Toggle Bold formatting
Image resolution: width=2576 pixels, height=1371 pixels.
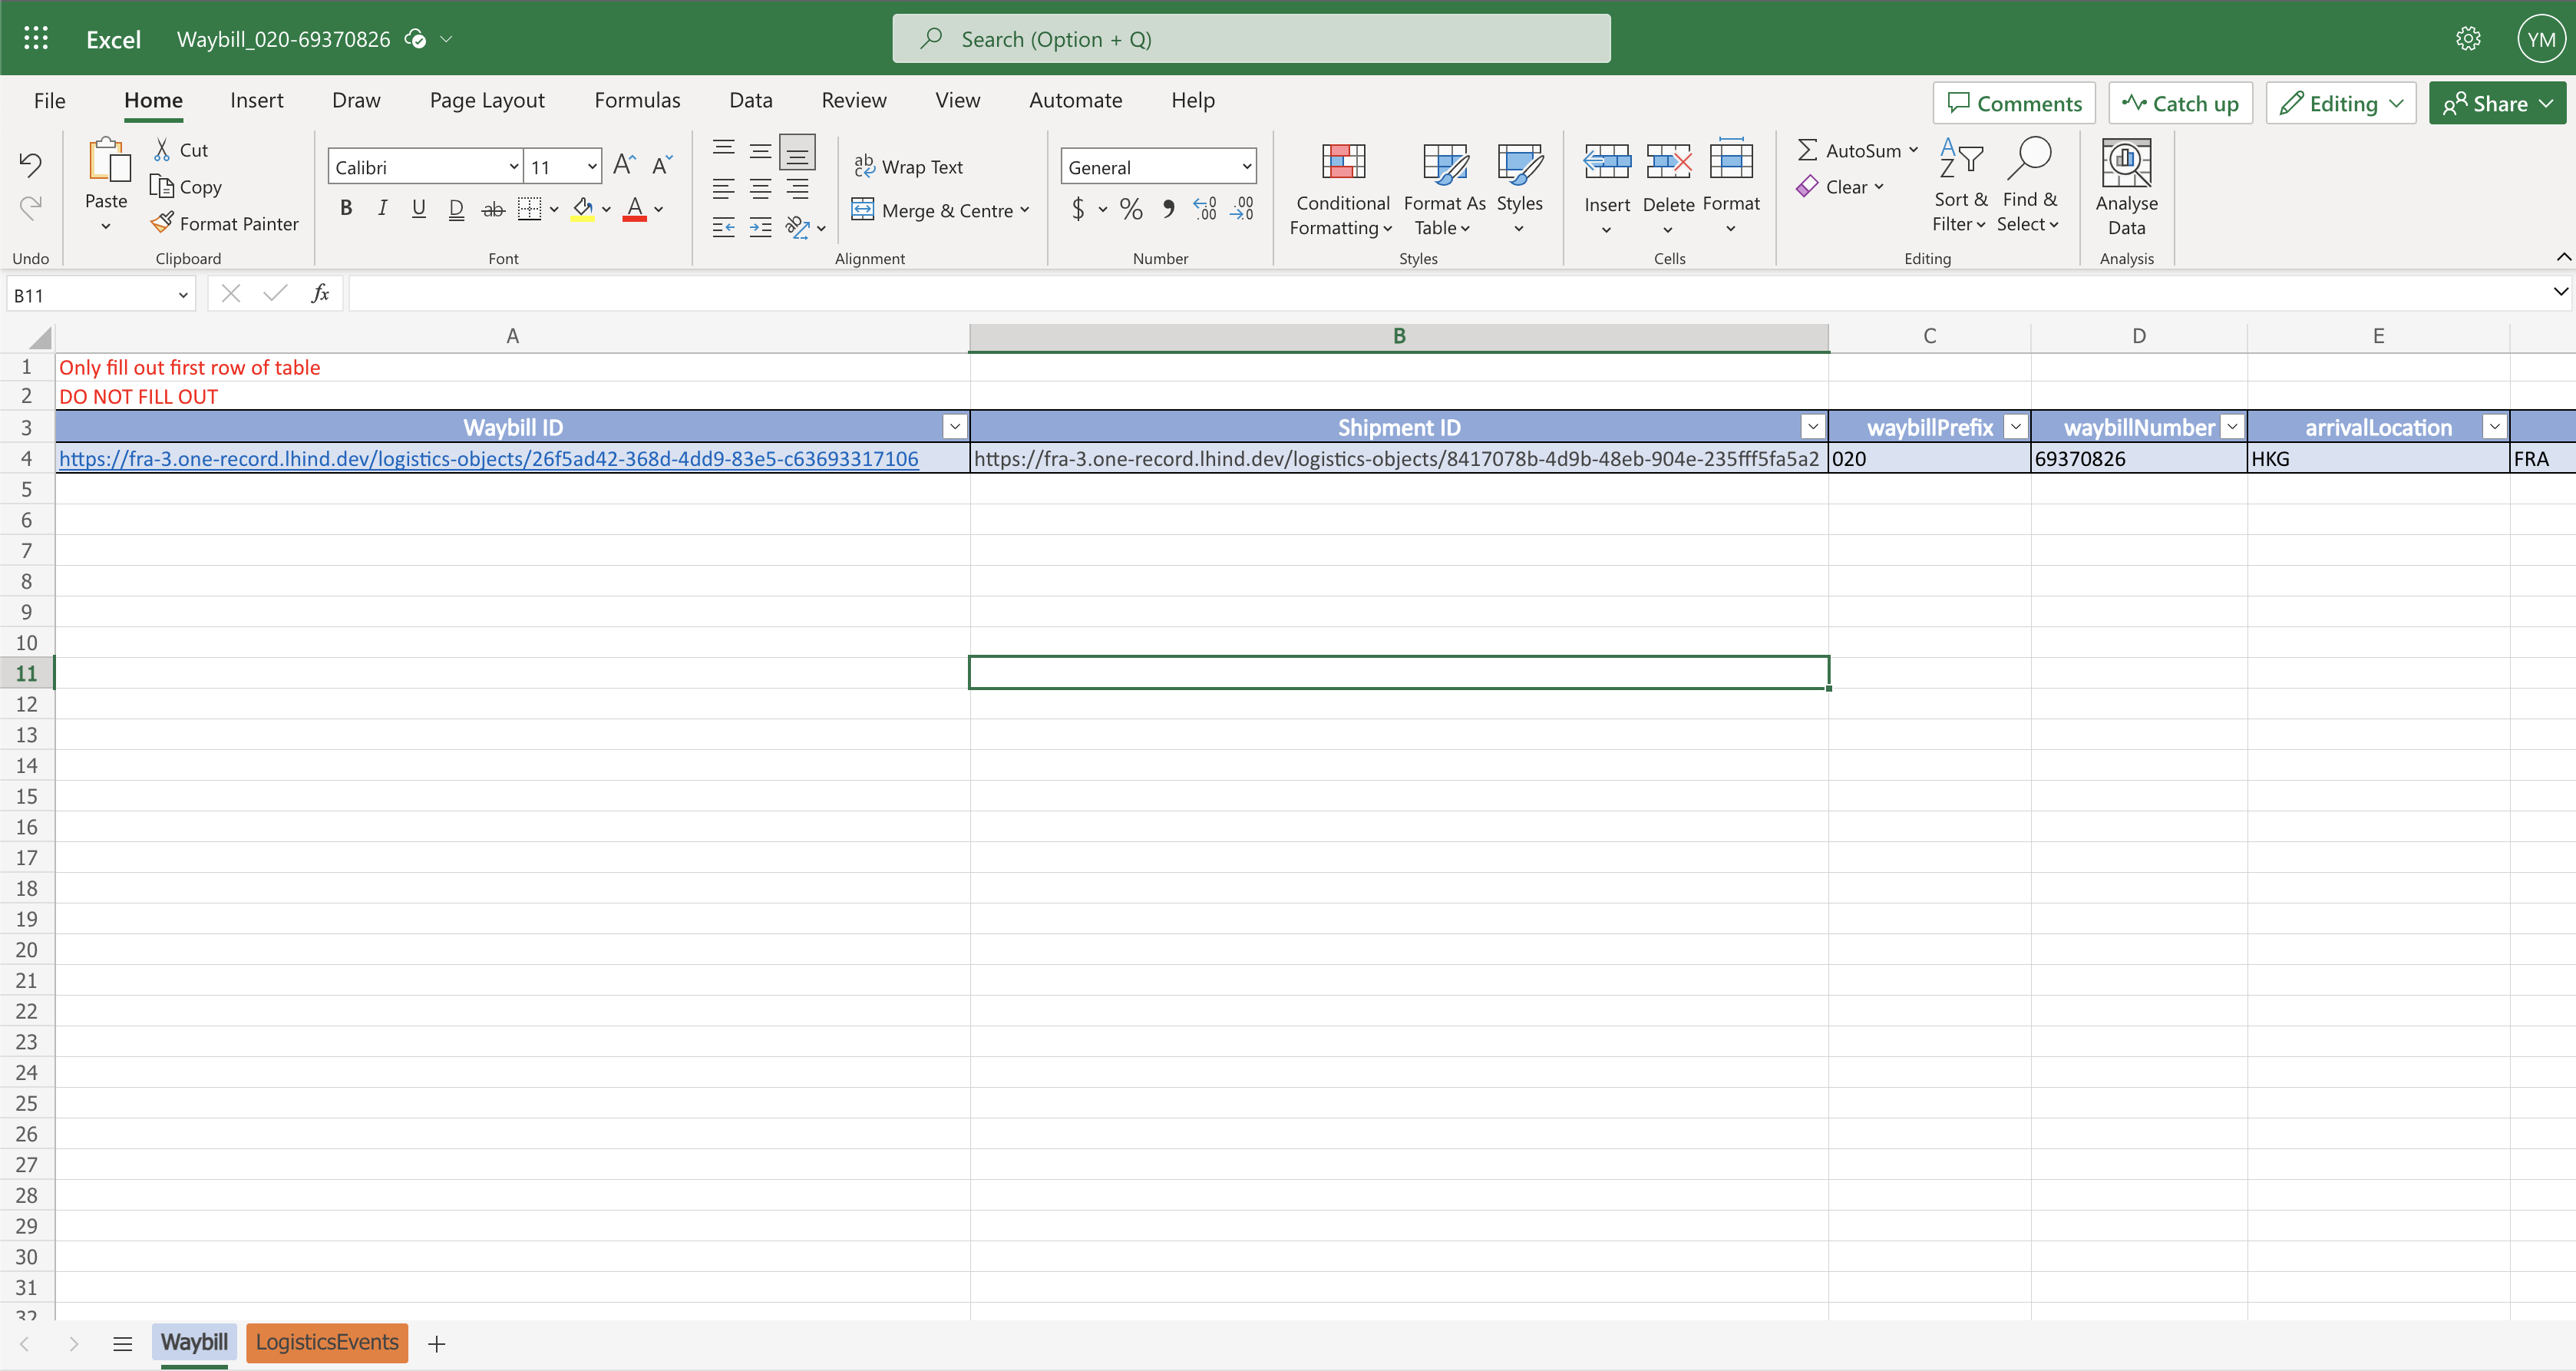coord(346,208)
